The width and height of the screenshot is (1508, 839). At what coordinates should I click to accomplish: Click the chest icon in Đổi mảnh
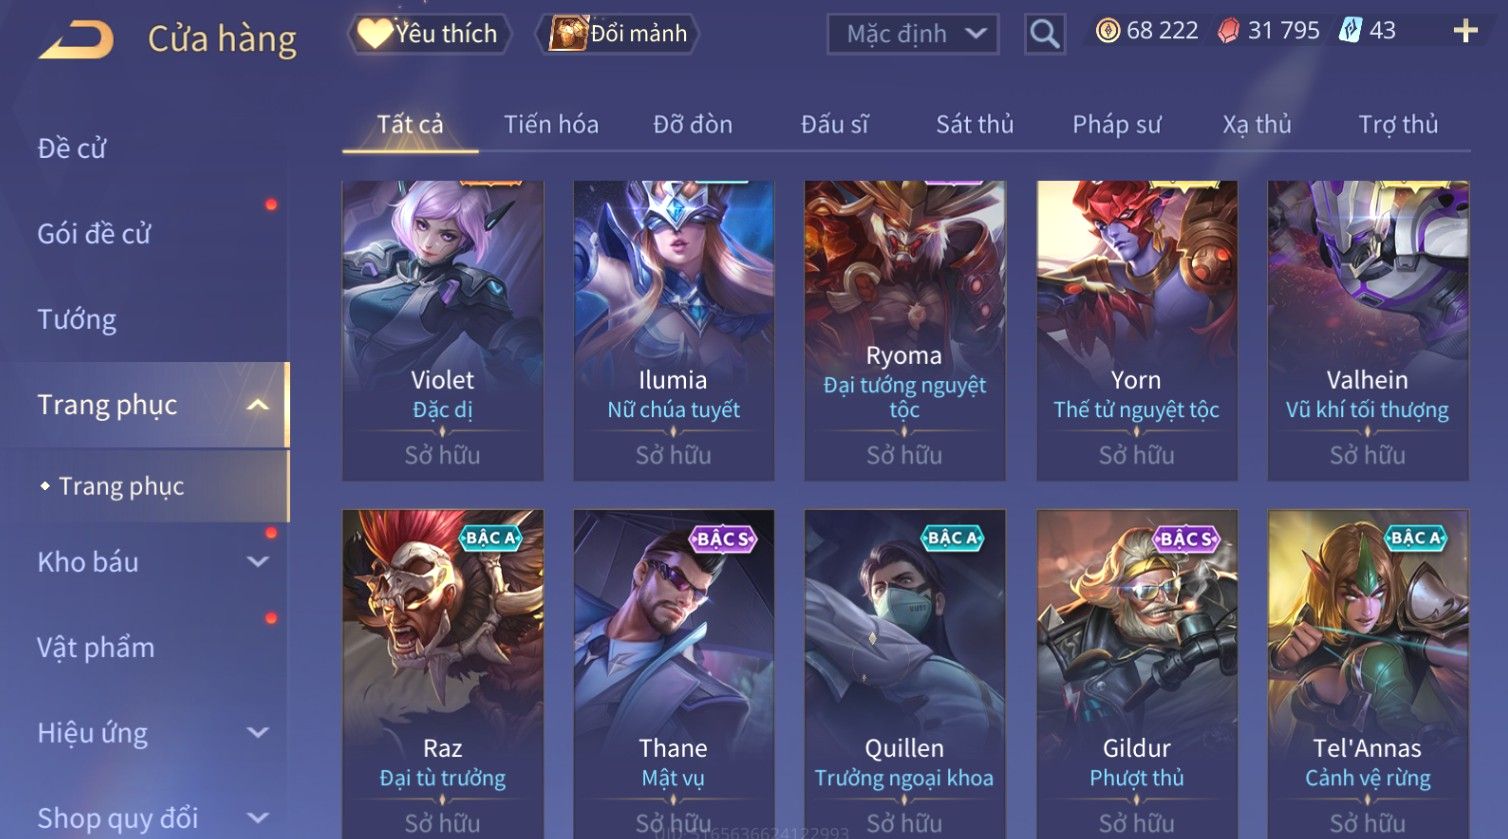(x=567, y=34)
